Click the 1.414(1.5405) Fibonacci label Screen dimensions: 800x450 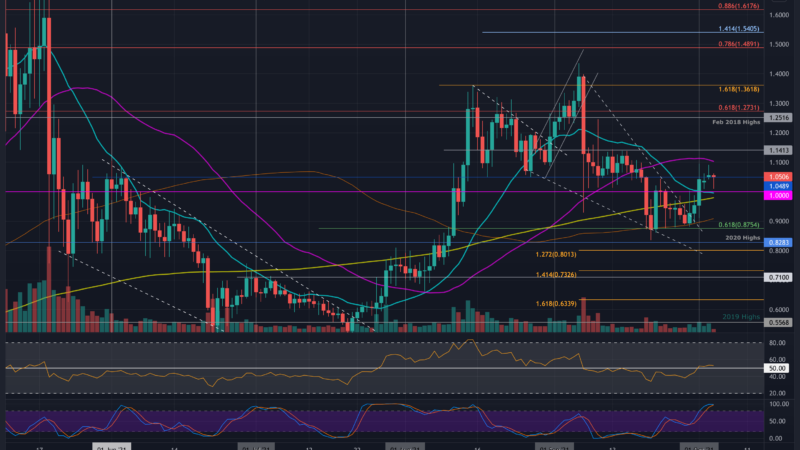pyautogui.click(x=738, y=29)
